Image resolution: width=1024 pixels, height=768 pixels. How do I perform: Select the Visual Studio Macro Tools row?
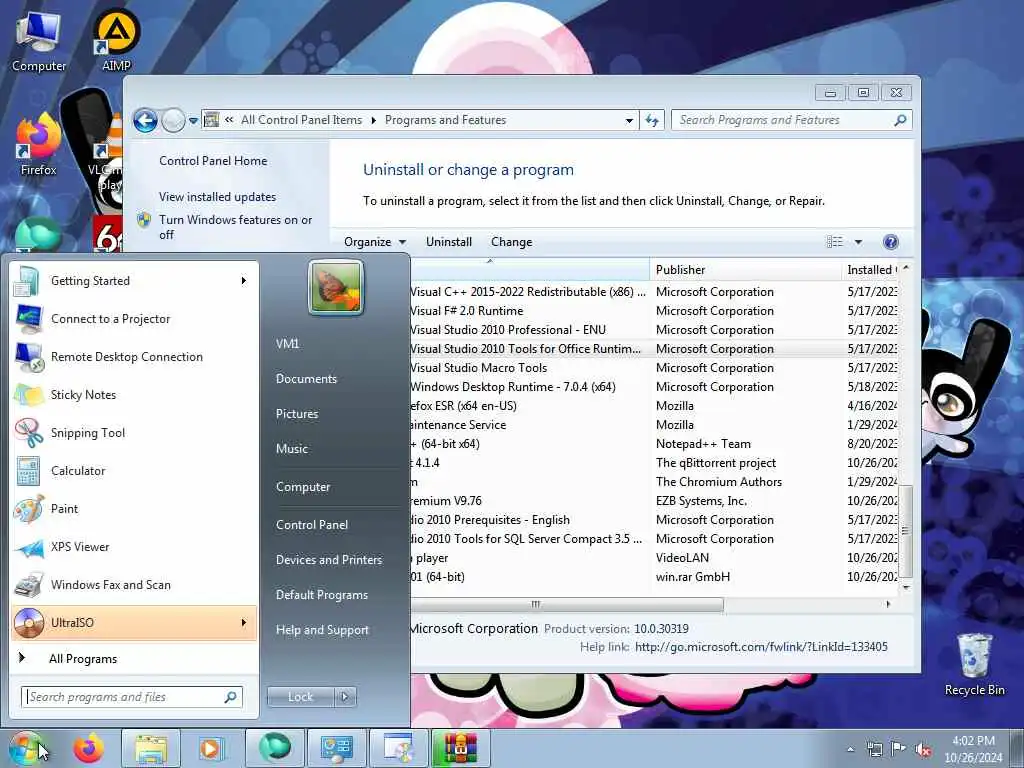coord(654,368)
